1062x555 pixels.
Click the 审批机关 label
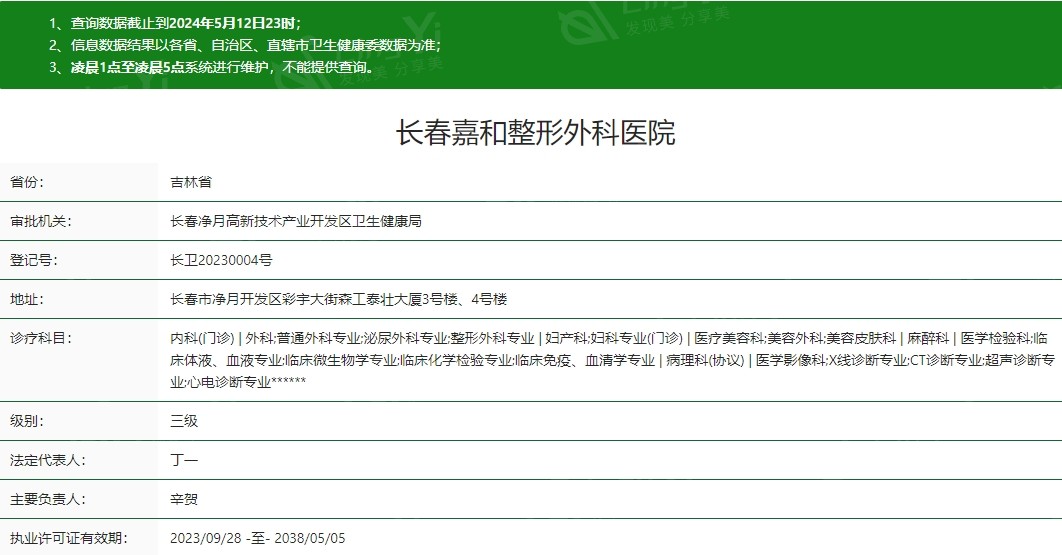click(41, 221)
